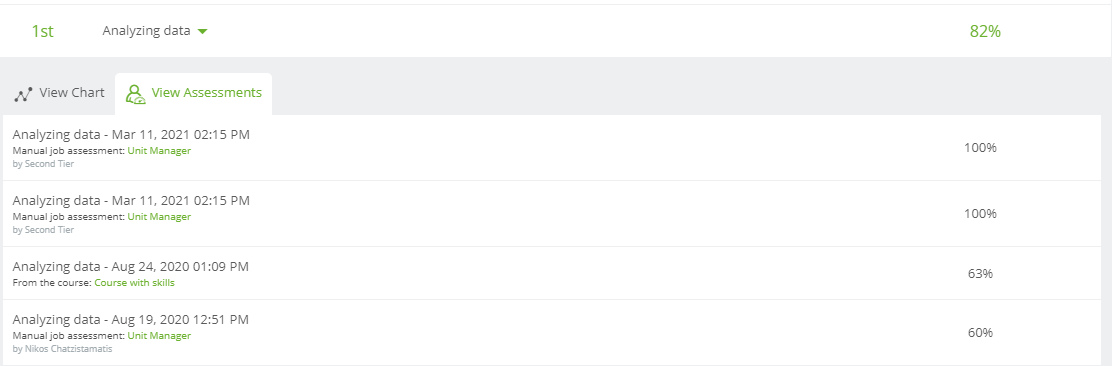
Task: Click the 1st rank label
Action: click(42, 31)
